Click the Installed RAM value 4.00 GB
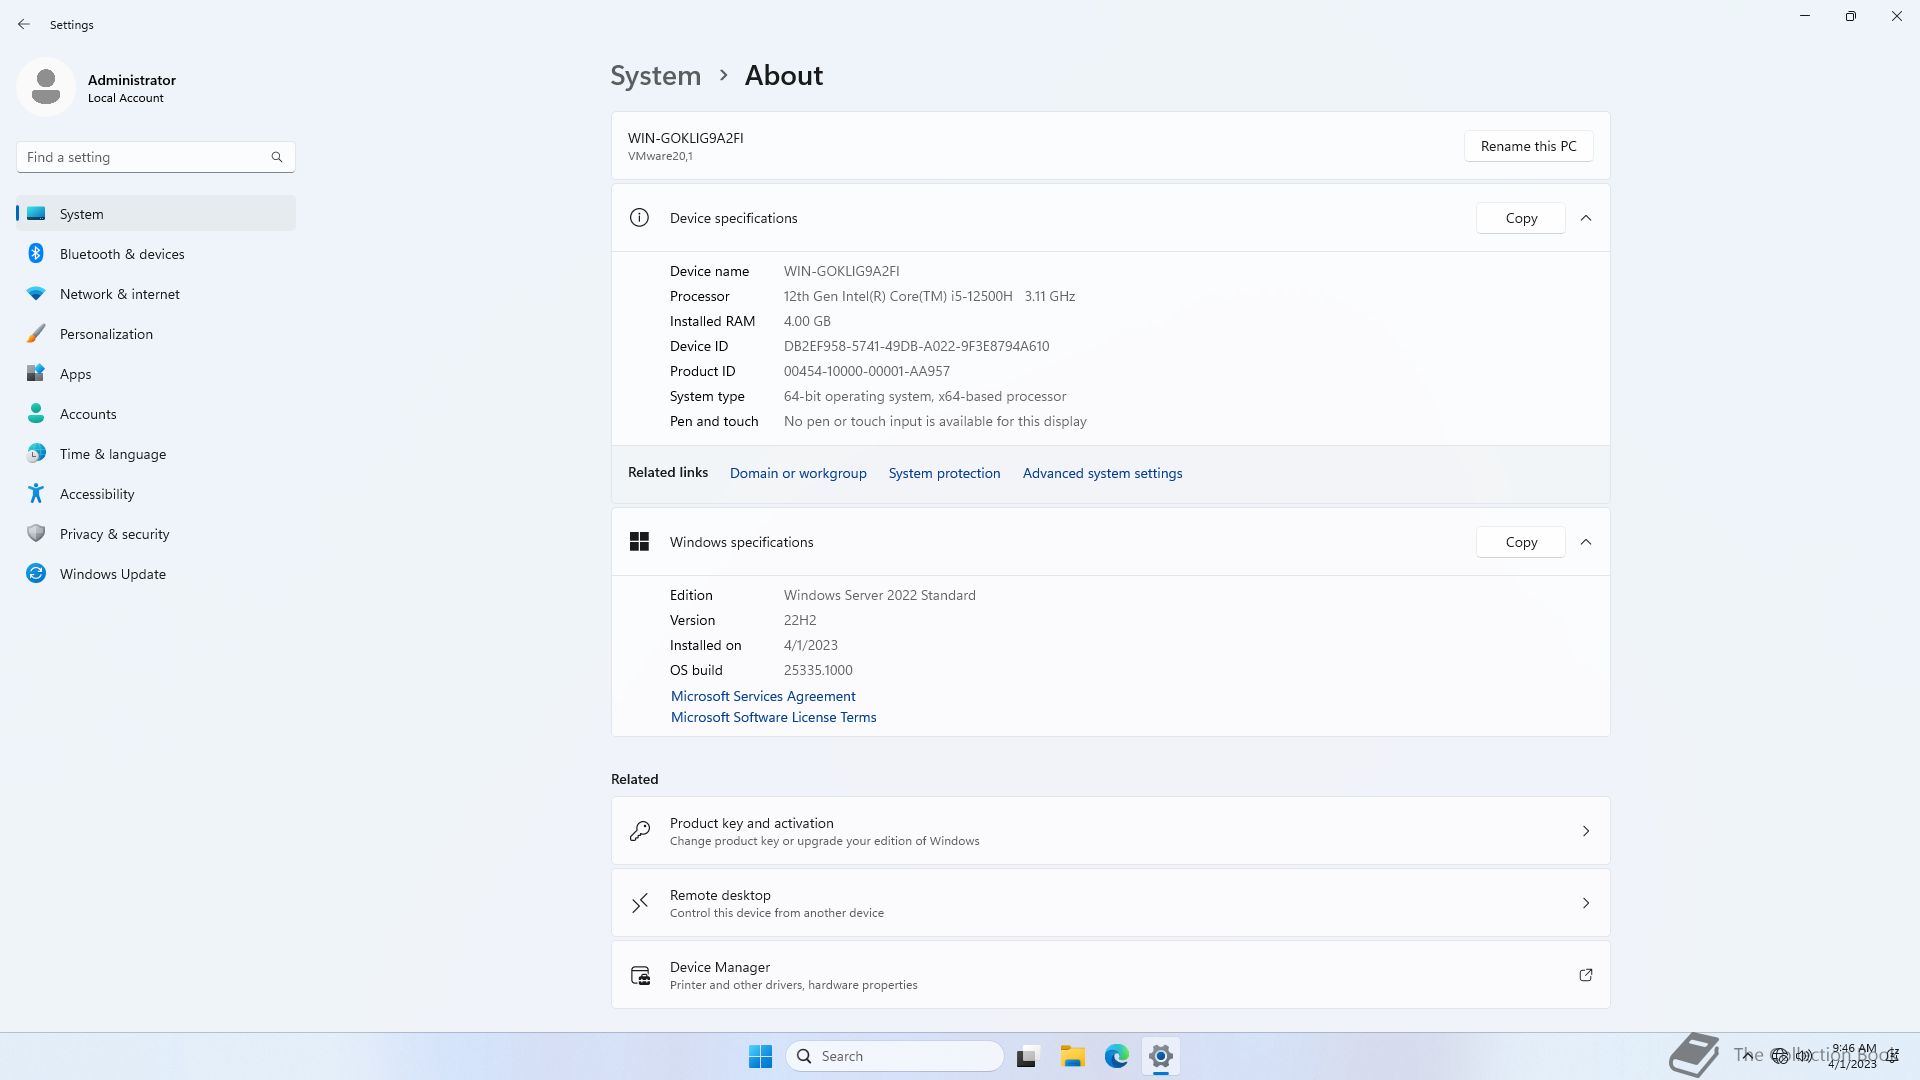1920x1080 pixels. click(807, 321)
